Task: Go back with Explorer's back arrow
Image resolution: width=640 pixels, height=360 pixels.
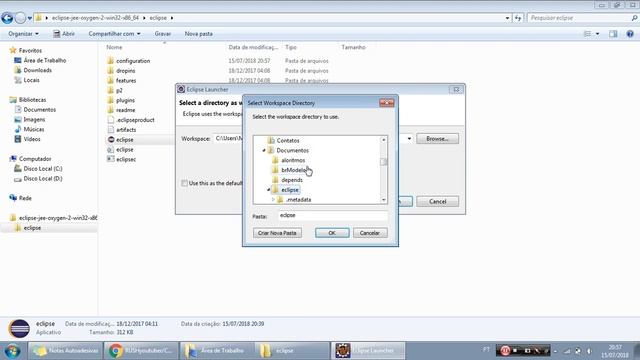Action: [7, 18]
